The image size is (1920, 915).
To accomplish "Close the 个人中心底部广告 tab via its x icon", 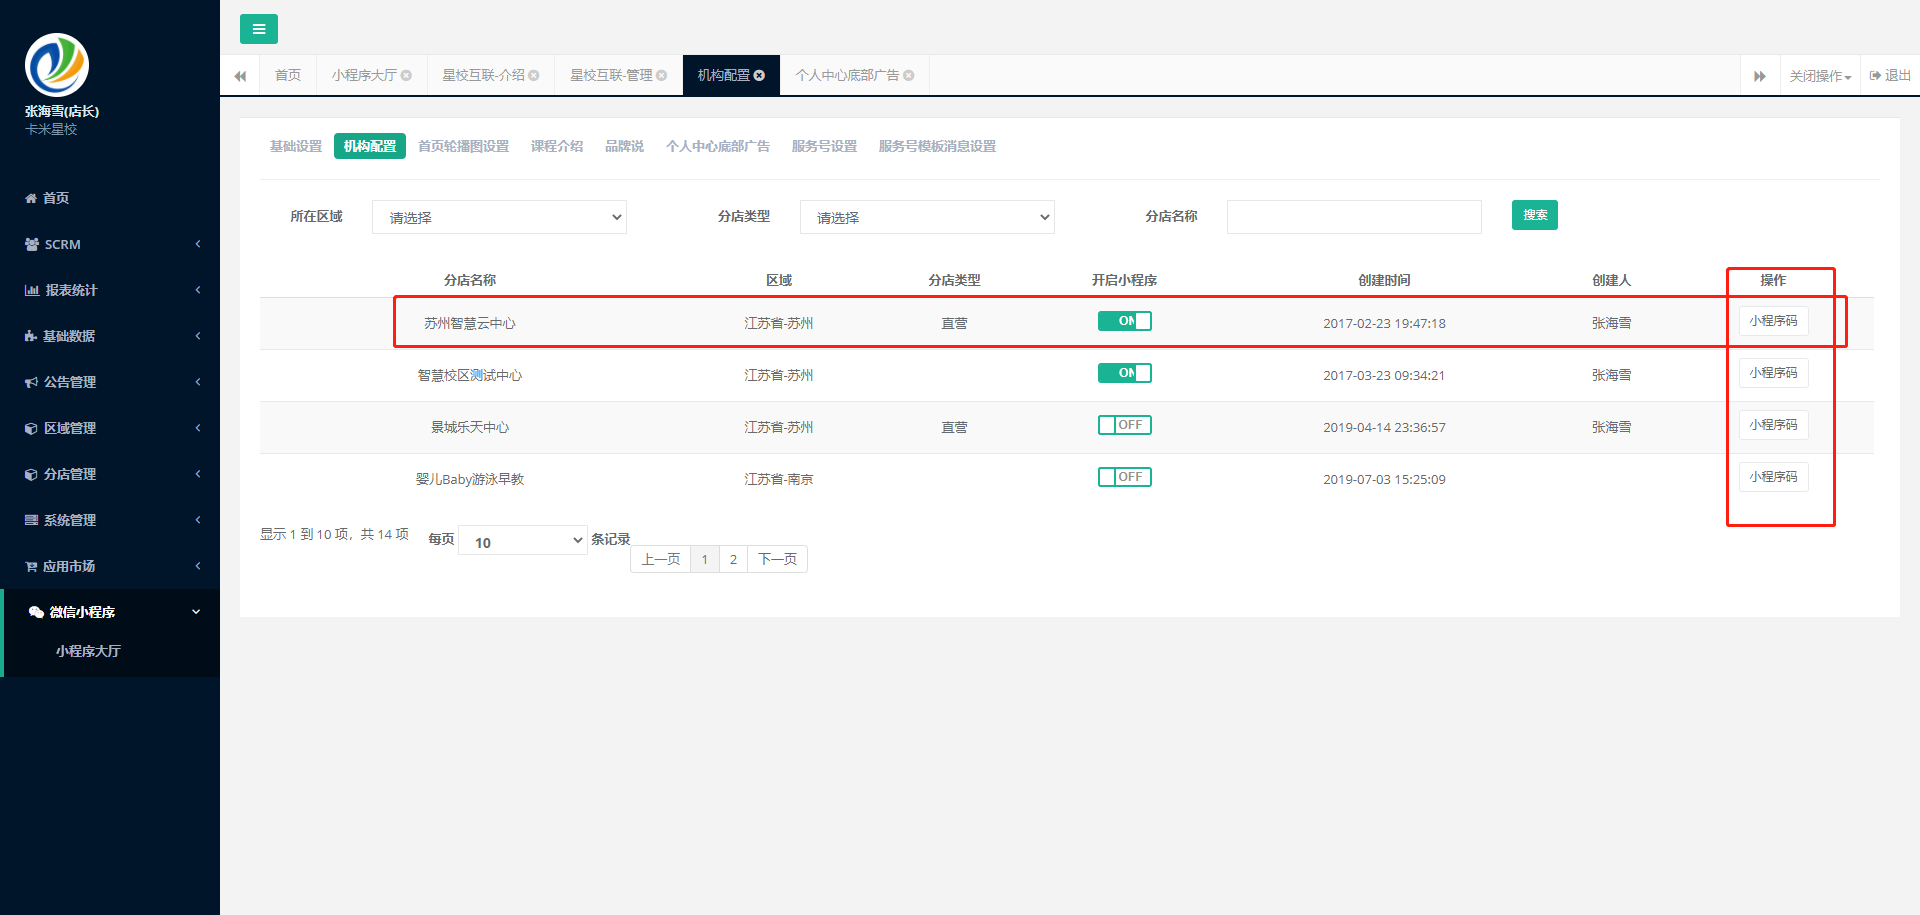I will point(908,76).
